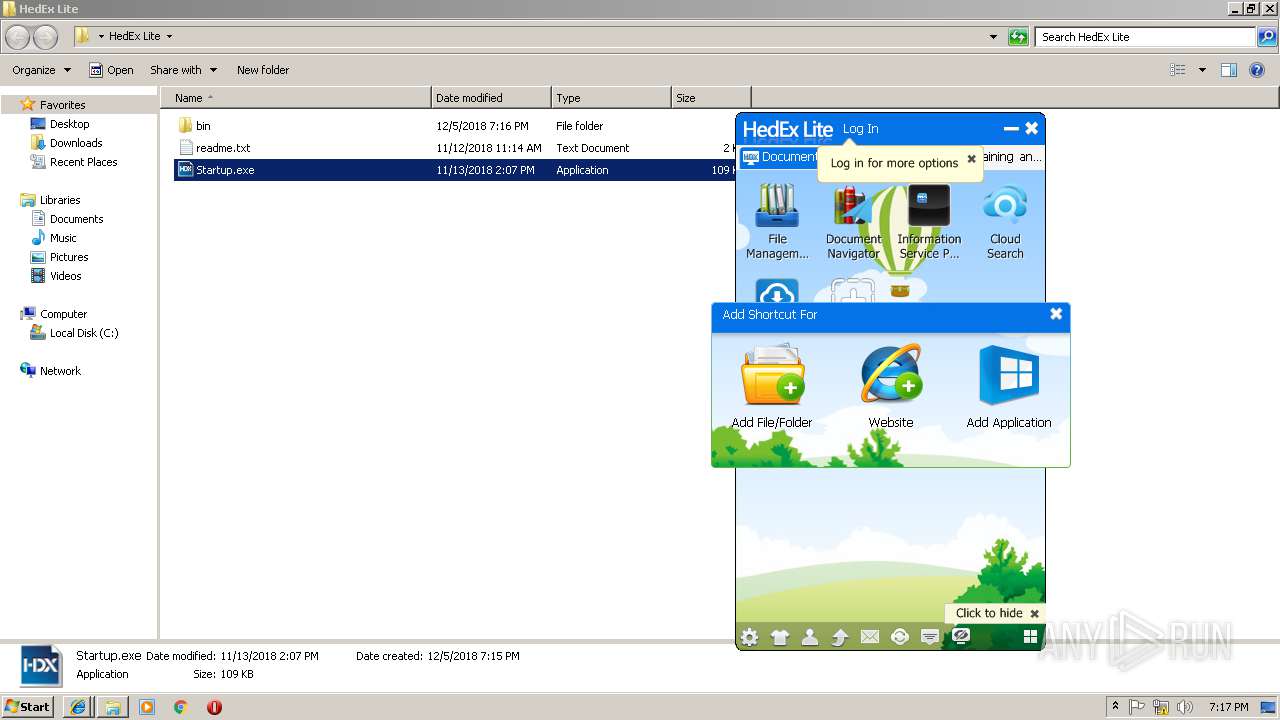Image resolution: width=1280 pixels, height=720 pixels.
Task: Select the Training tab in HedEx Lite
Action: pos(1012,157)
